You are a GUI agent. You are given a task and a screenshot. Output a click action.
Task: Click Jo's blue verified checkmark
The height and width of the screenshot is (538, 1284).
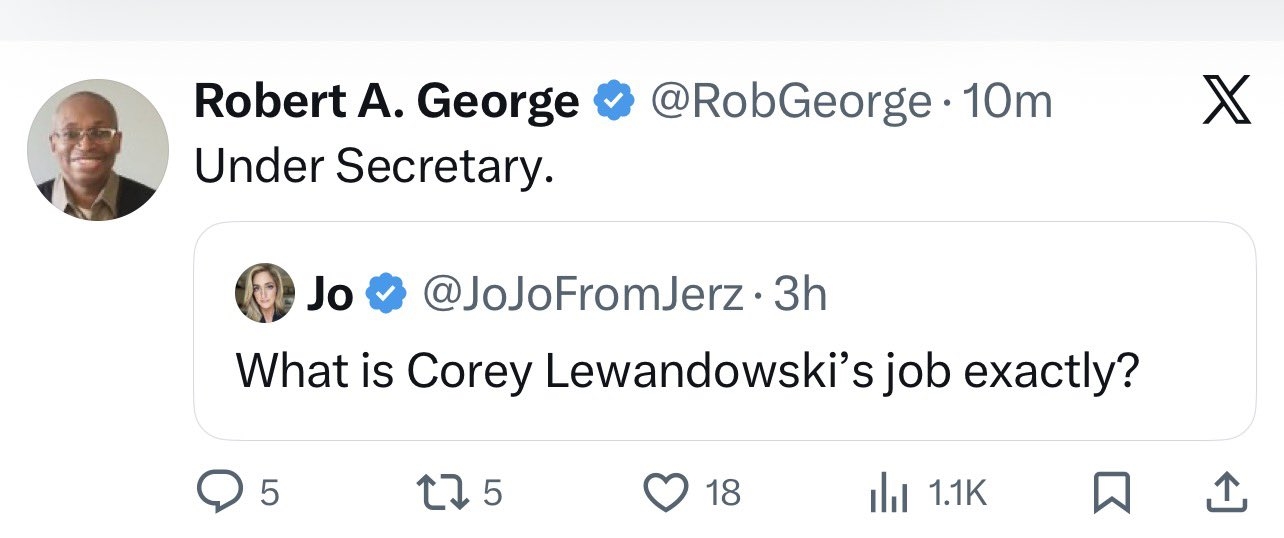coord(388,294)
